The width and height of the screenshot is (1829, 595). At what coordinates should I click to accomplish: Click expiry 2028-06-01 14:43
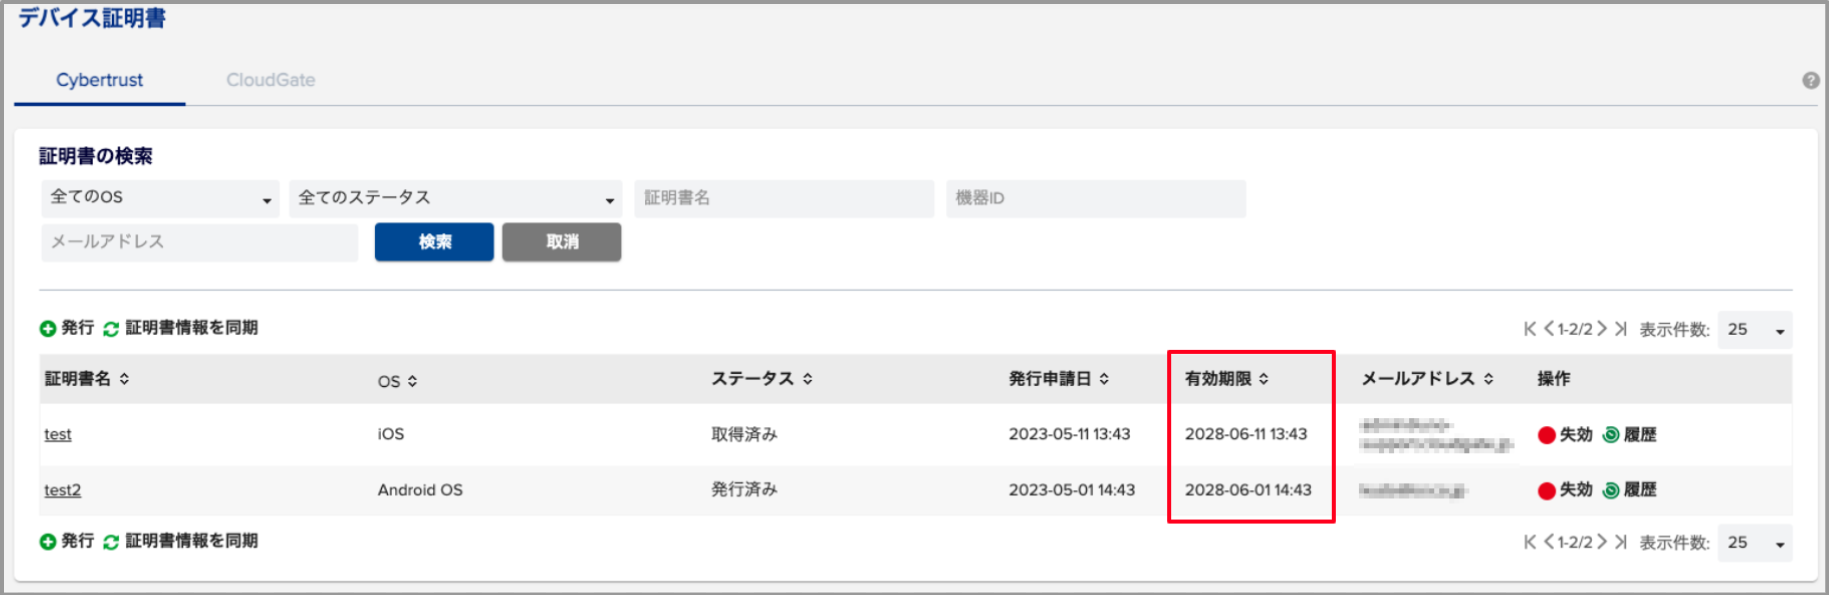click(x=1248, y=490)
